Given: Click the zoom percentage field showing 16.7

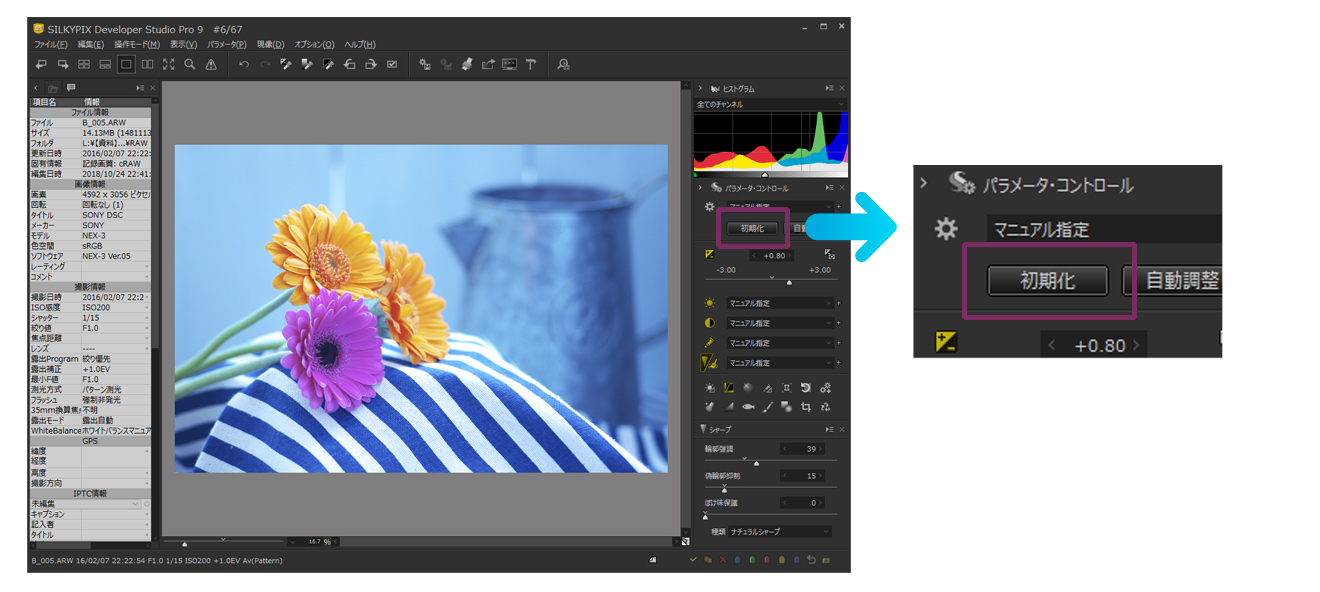Looking at the screenshot, I should [315, 542].
